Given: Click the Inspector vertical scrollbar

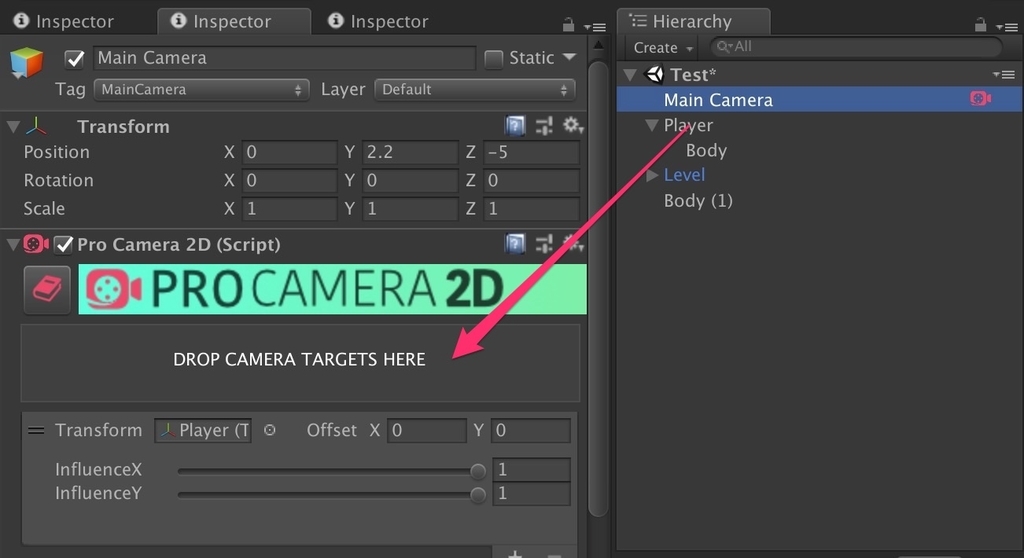Looking at the screenshot, I should pos(598,289).
